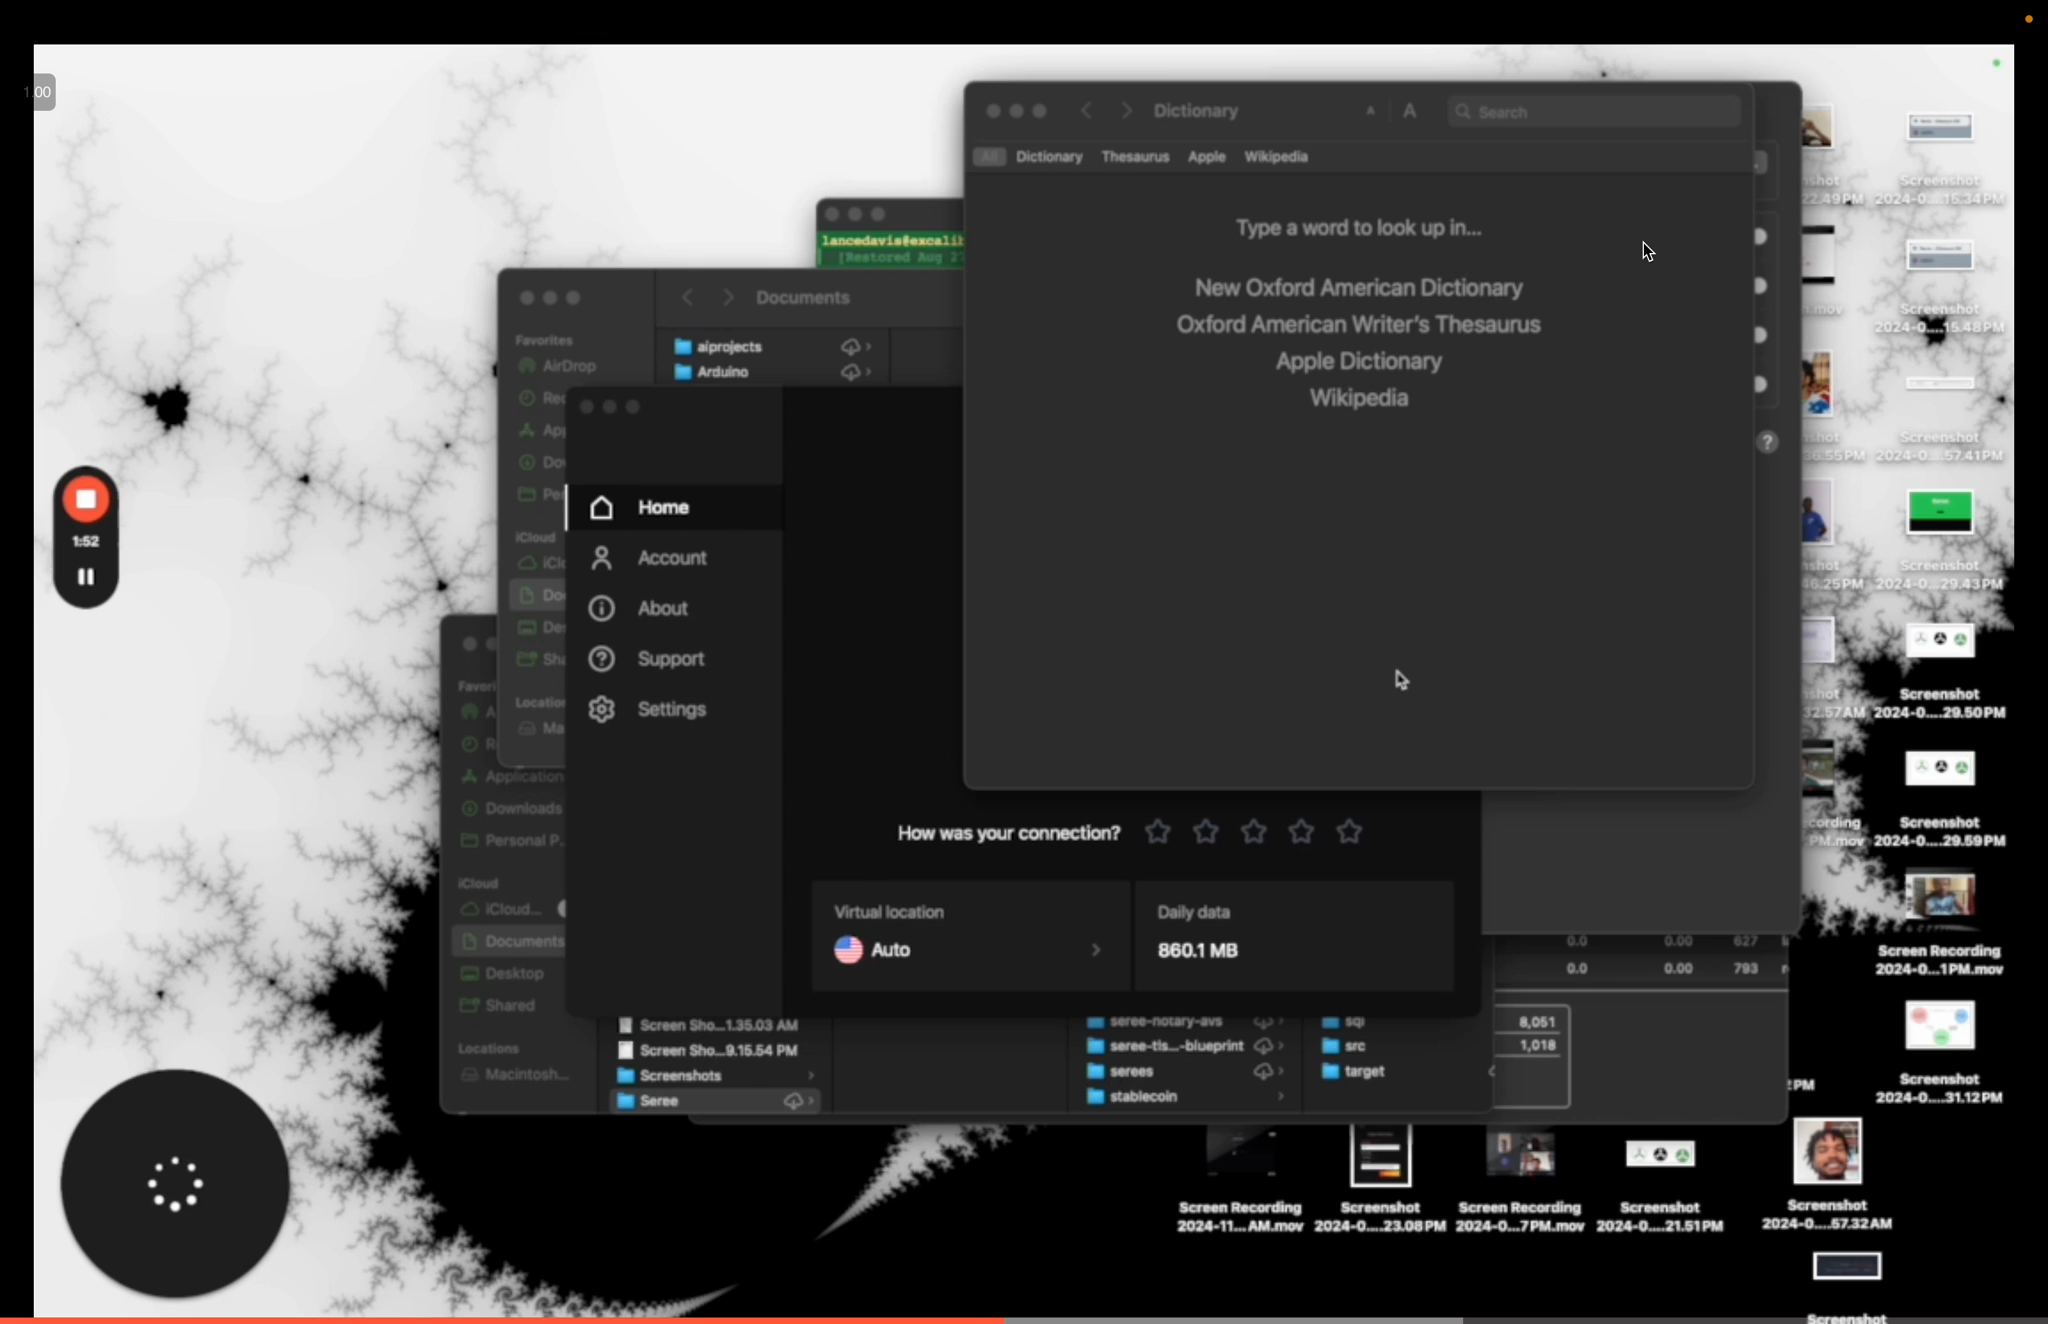2048x1324 pixels.
Task: Open the Virtual location Auto selector
Action: (970, 936)
